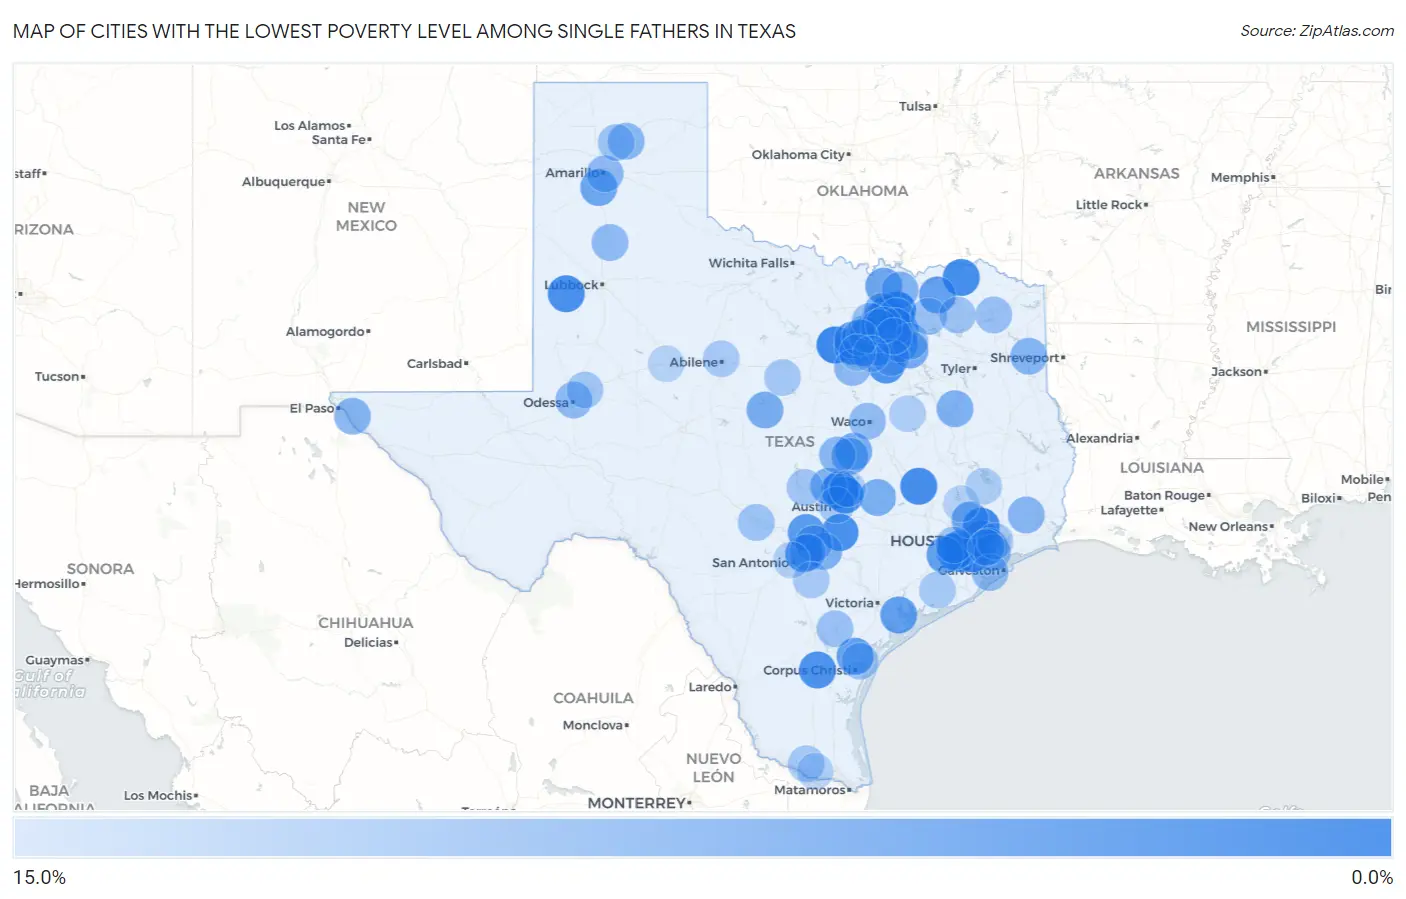1406x899 pixels.
Task: Click the Alamogordo map label
Action: tap(326, 332)
